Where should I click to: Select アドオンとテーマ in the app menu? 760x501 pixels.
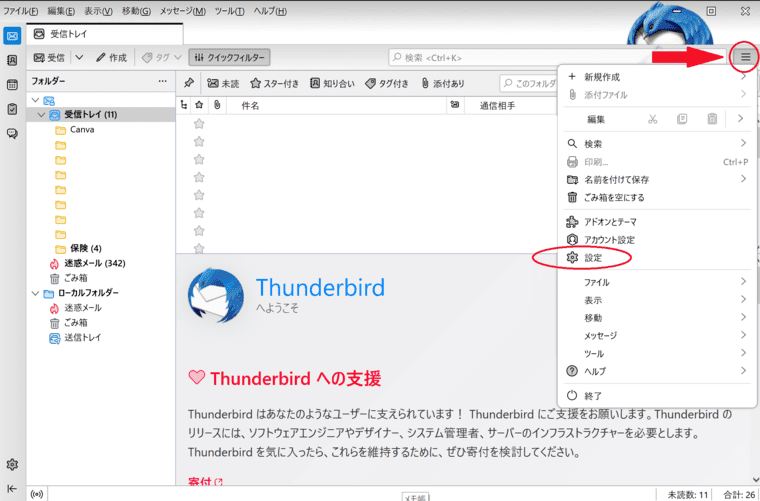pos(657,221)
